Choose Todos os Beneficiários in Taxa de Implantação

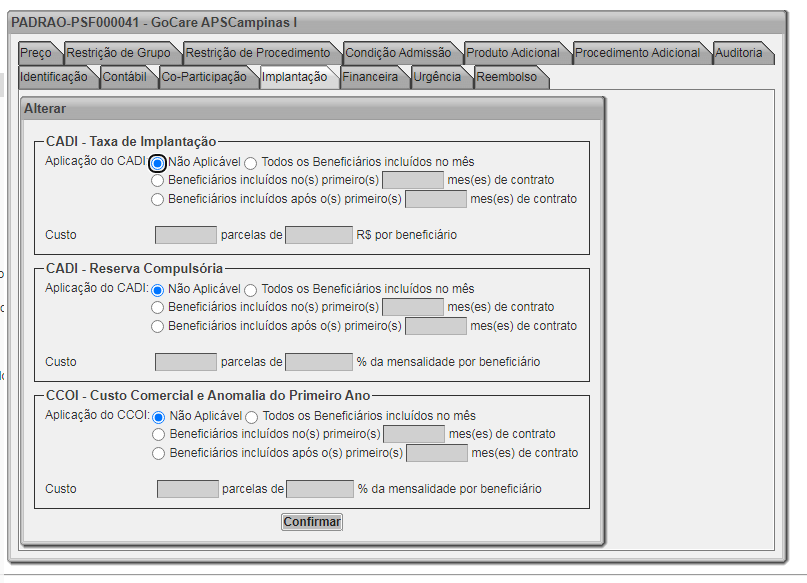(x=251, y=164)
